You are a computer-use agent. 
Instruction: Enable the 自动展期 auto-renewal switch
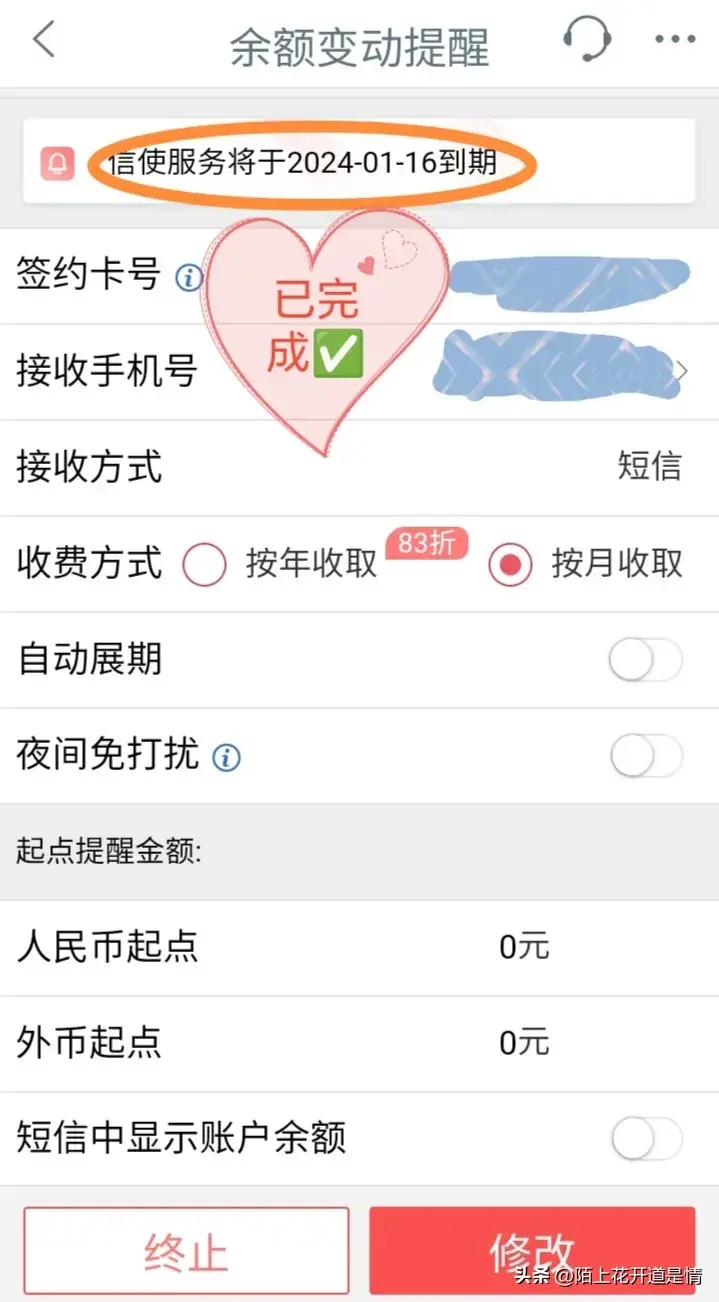pos(644,658)
